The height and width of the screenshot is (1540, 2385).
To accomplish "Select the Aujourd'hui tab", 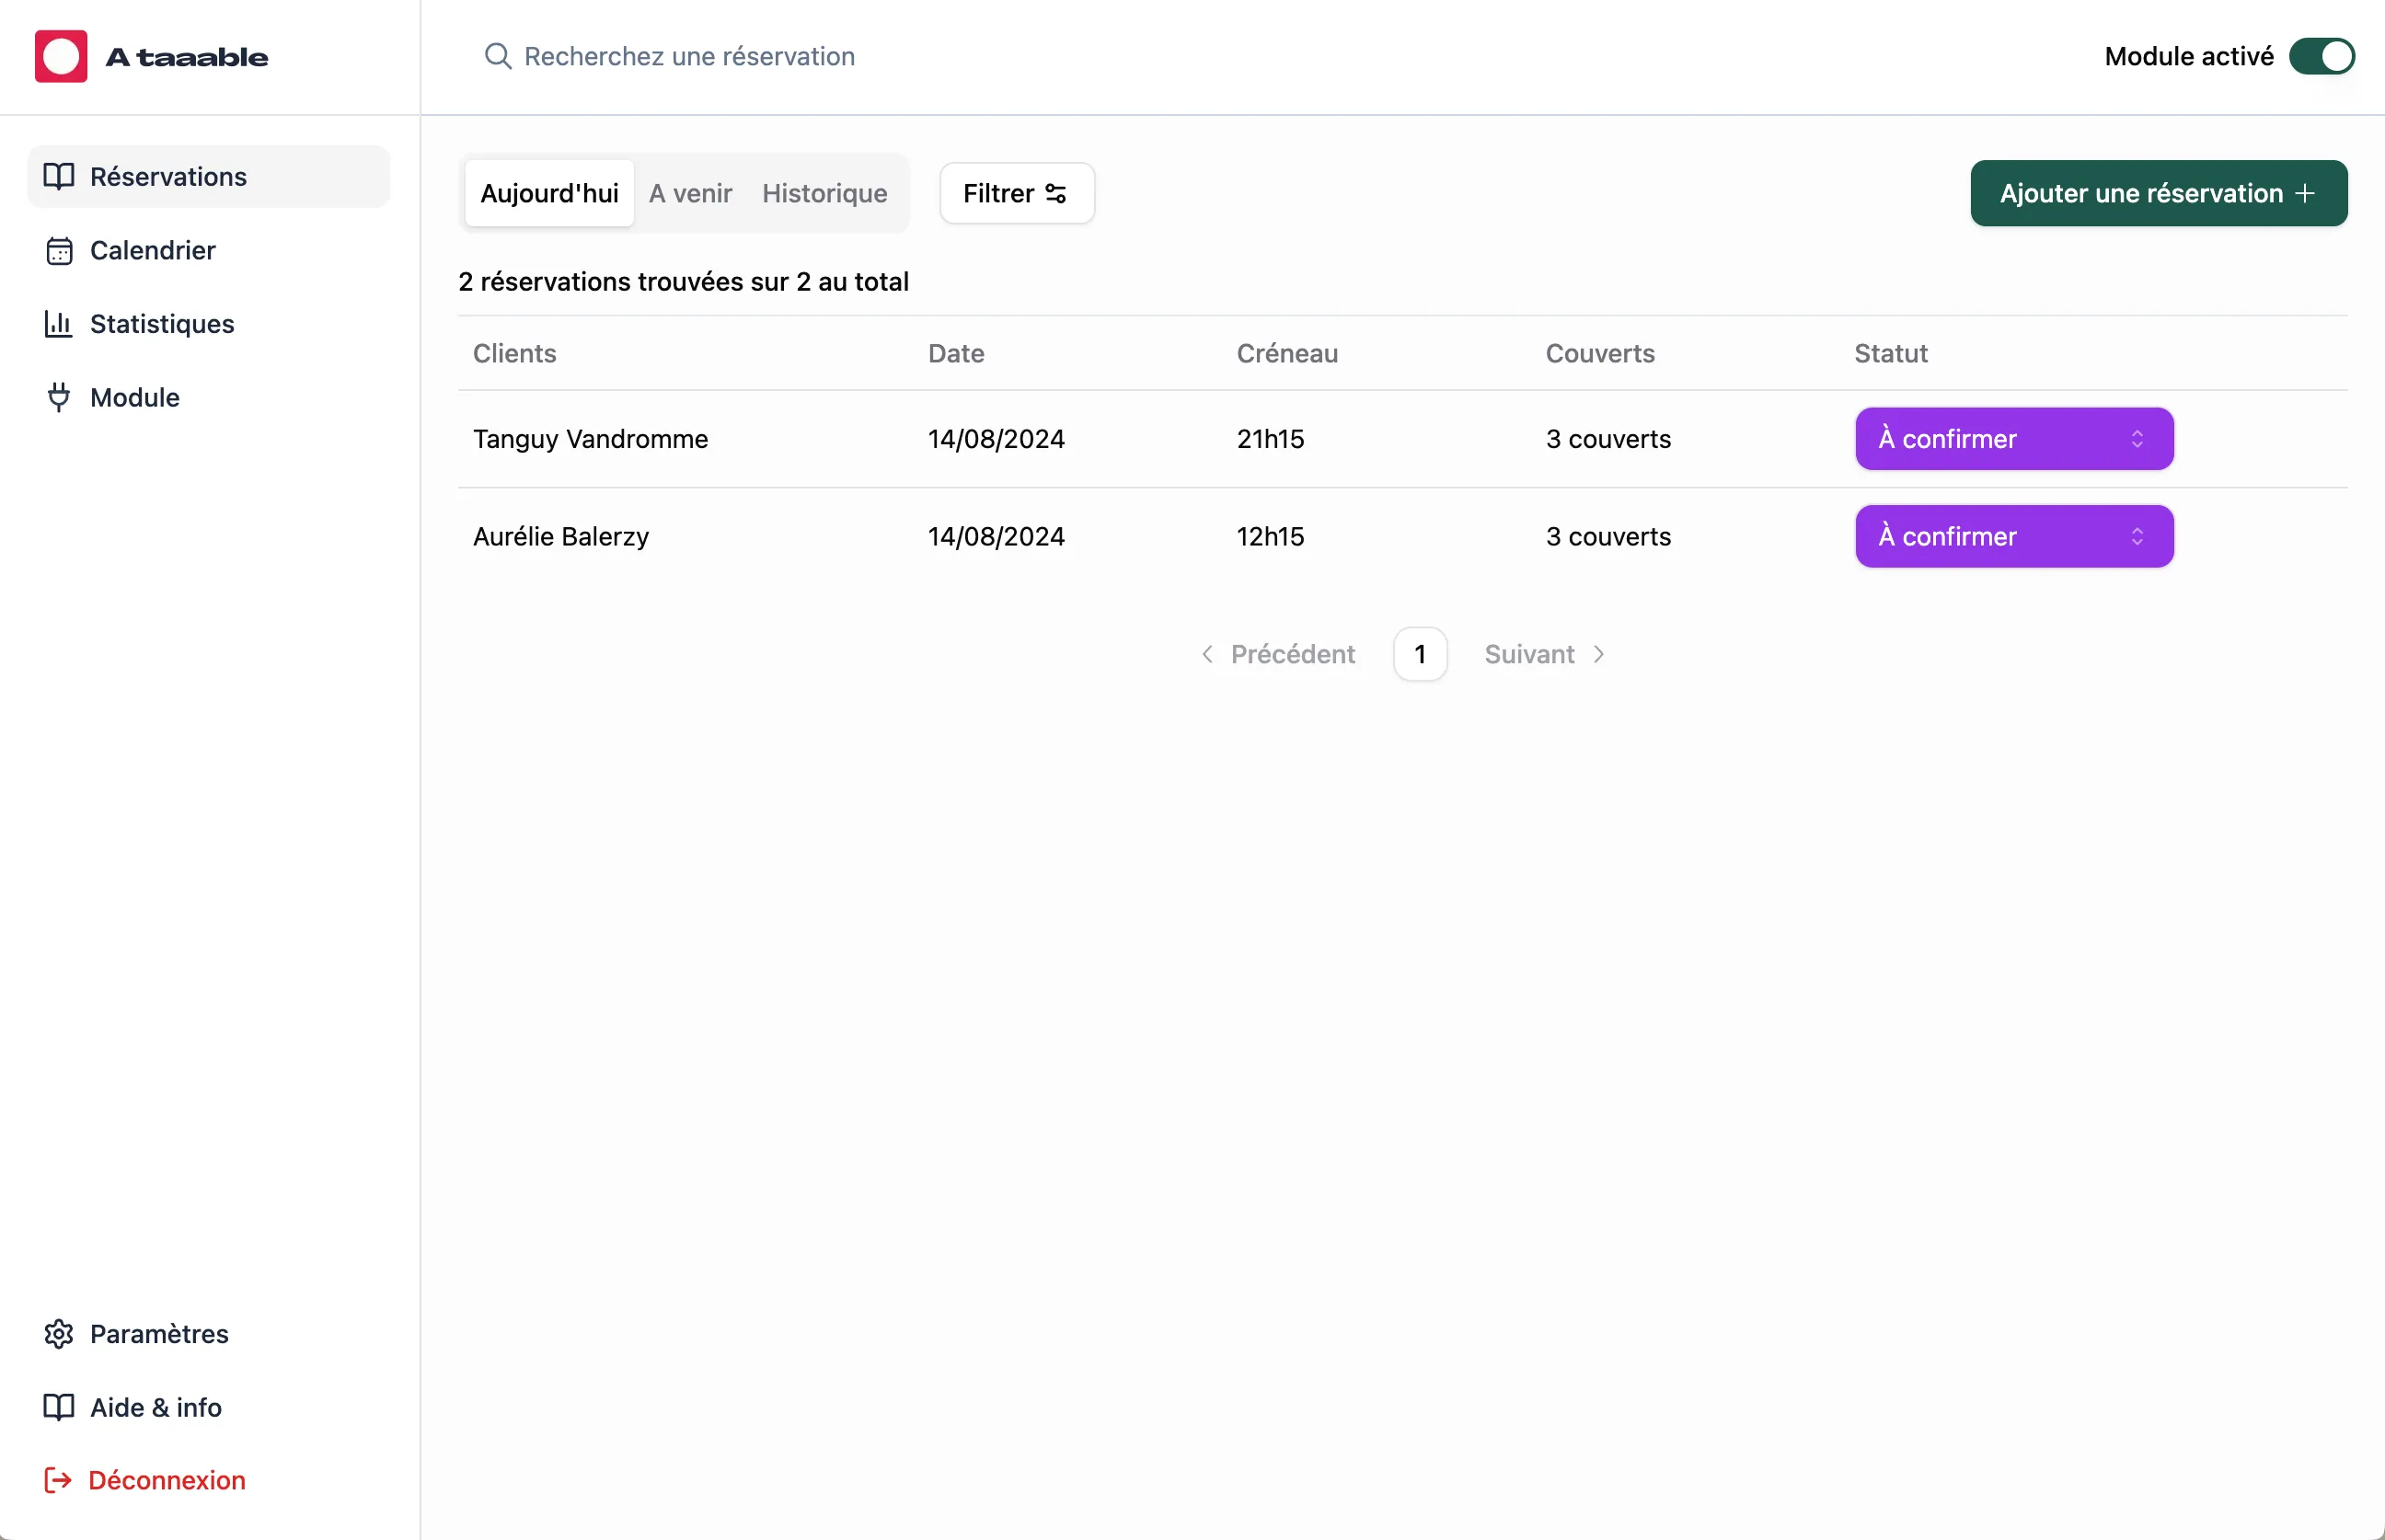I will [x=549, y=193].
